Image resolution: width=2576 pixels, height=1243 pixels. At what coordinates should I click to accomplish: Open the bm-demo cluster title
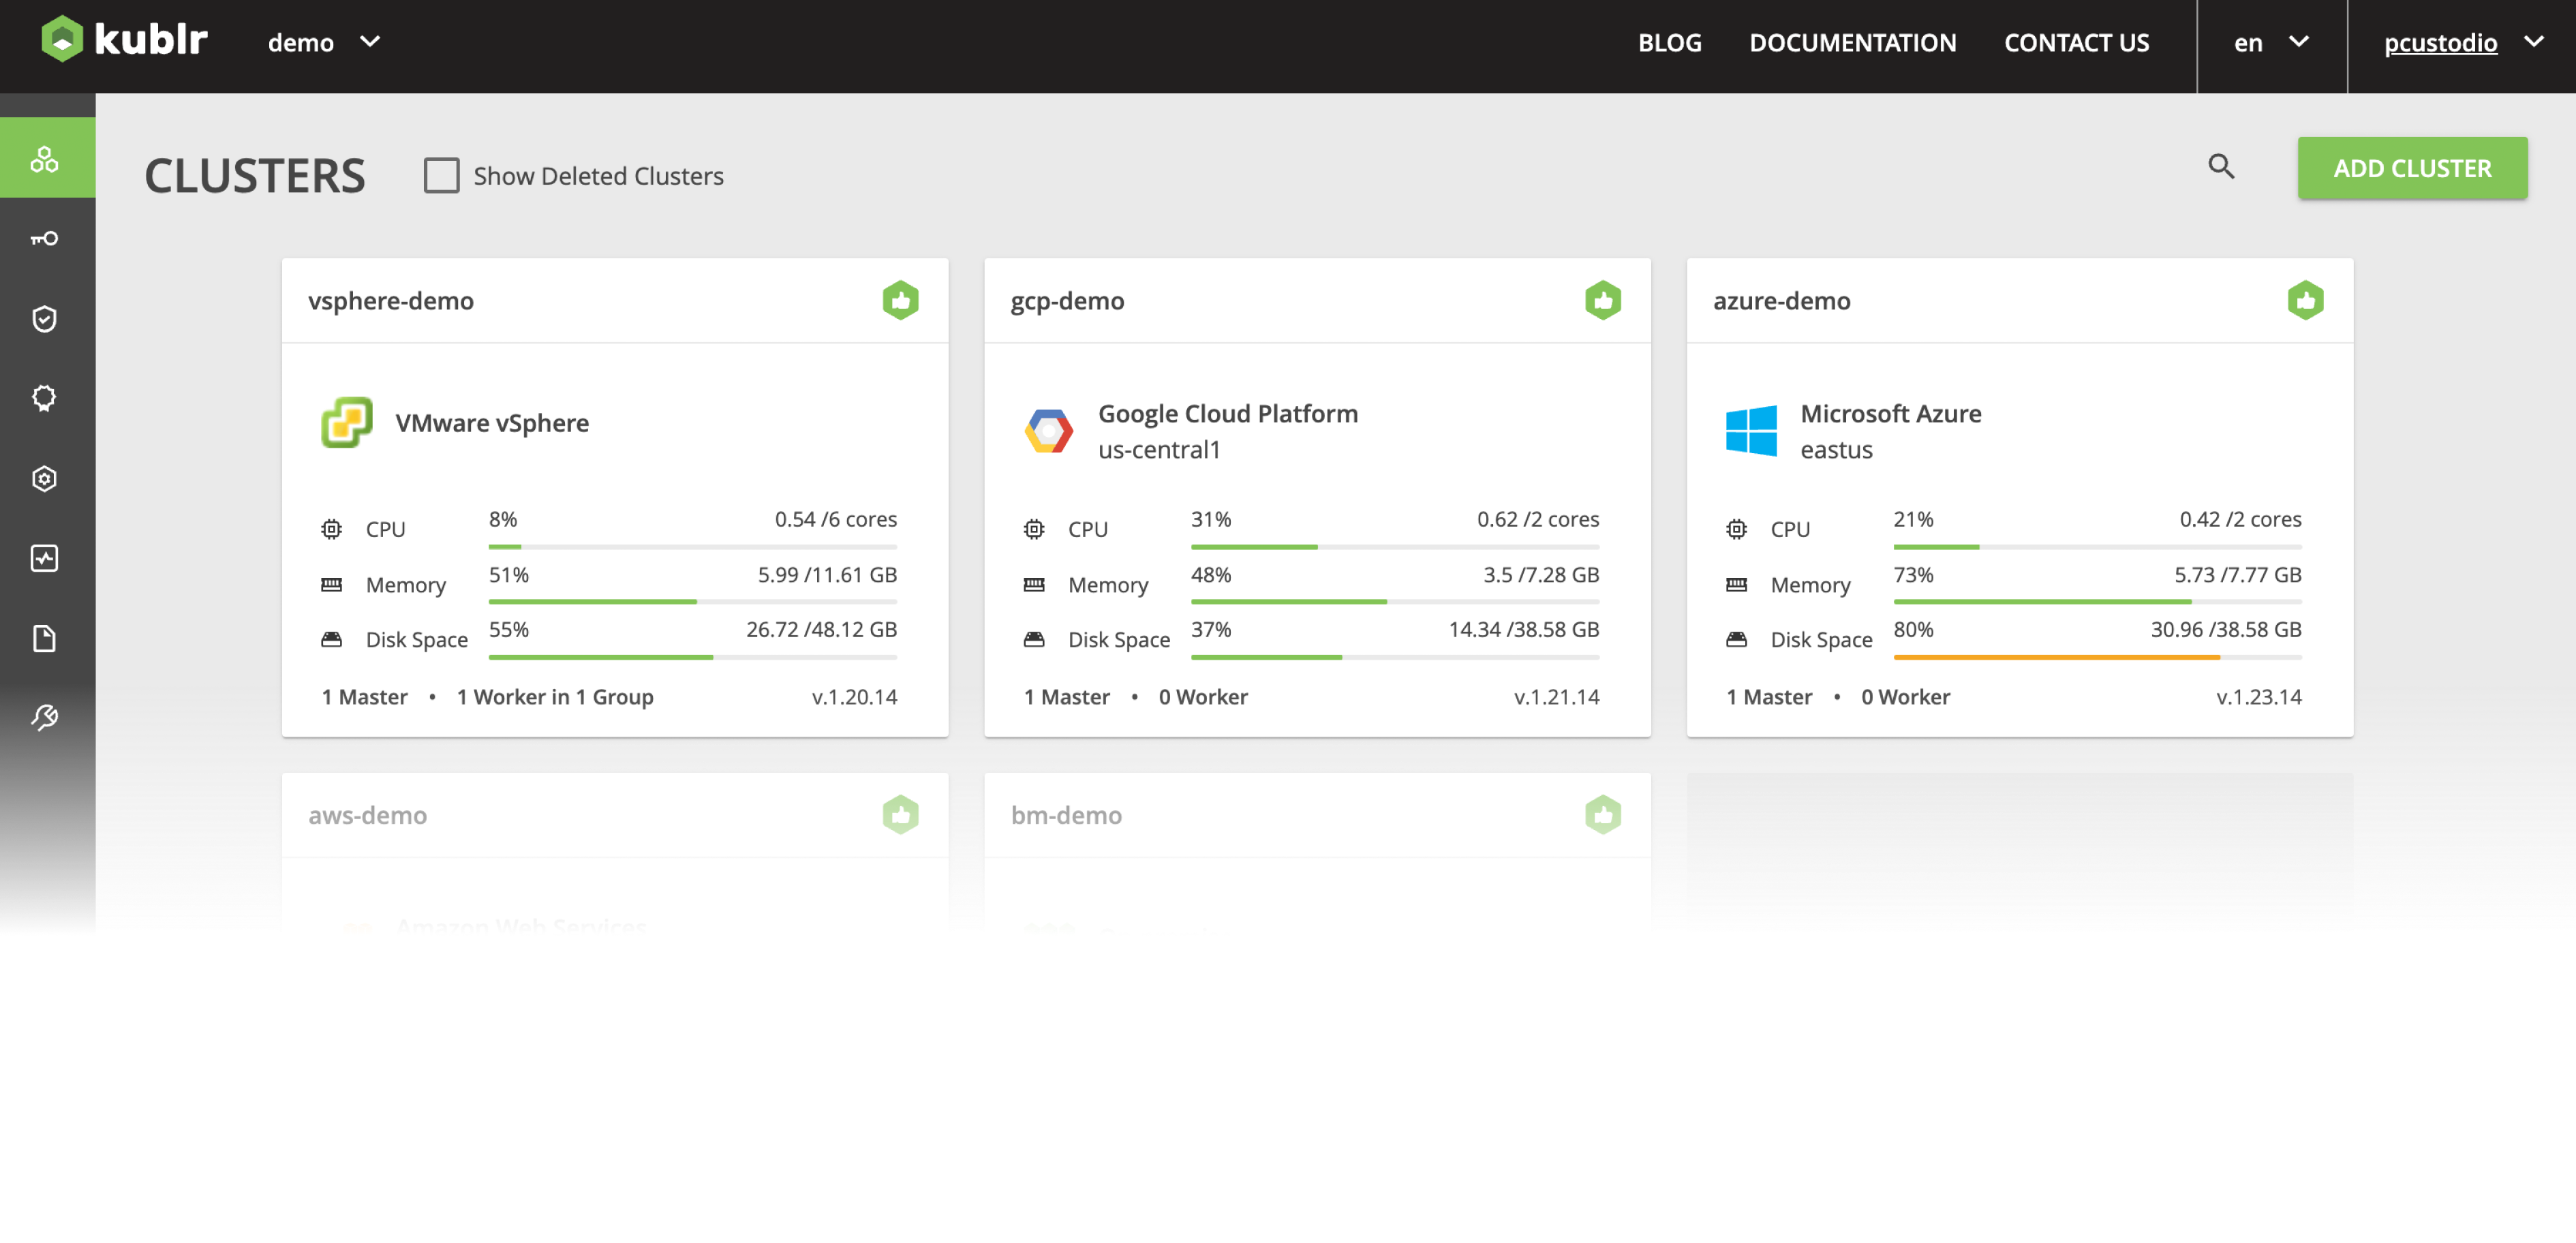1066,815
